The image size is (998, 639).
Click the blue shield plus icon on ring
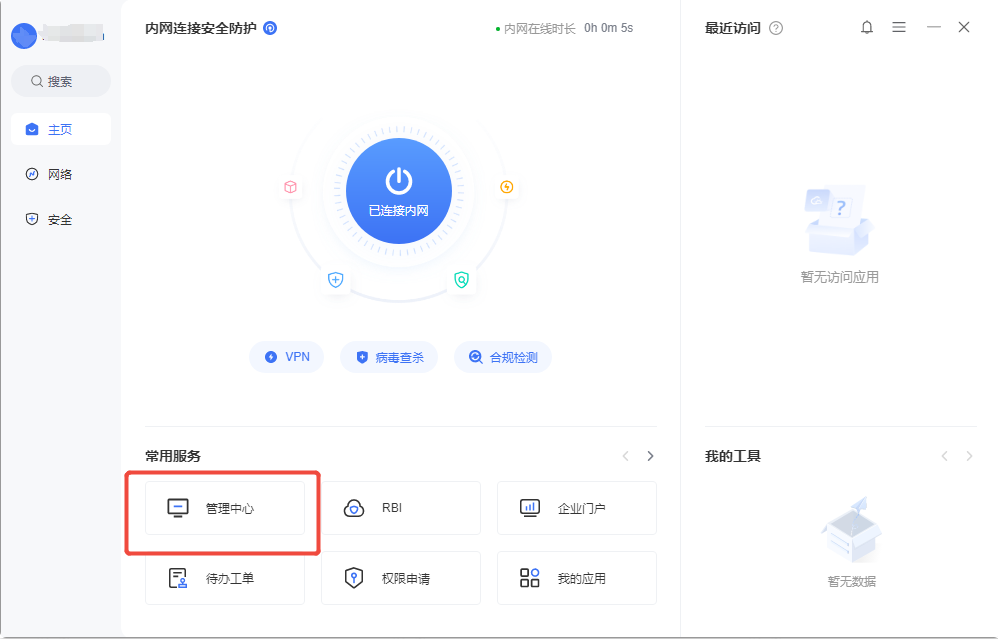click(x=335, y=279)
